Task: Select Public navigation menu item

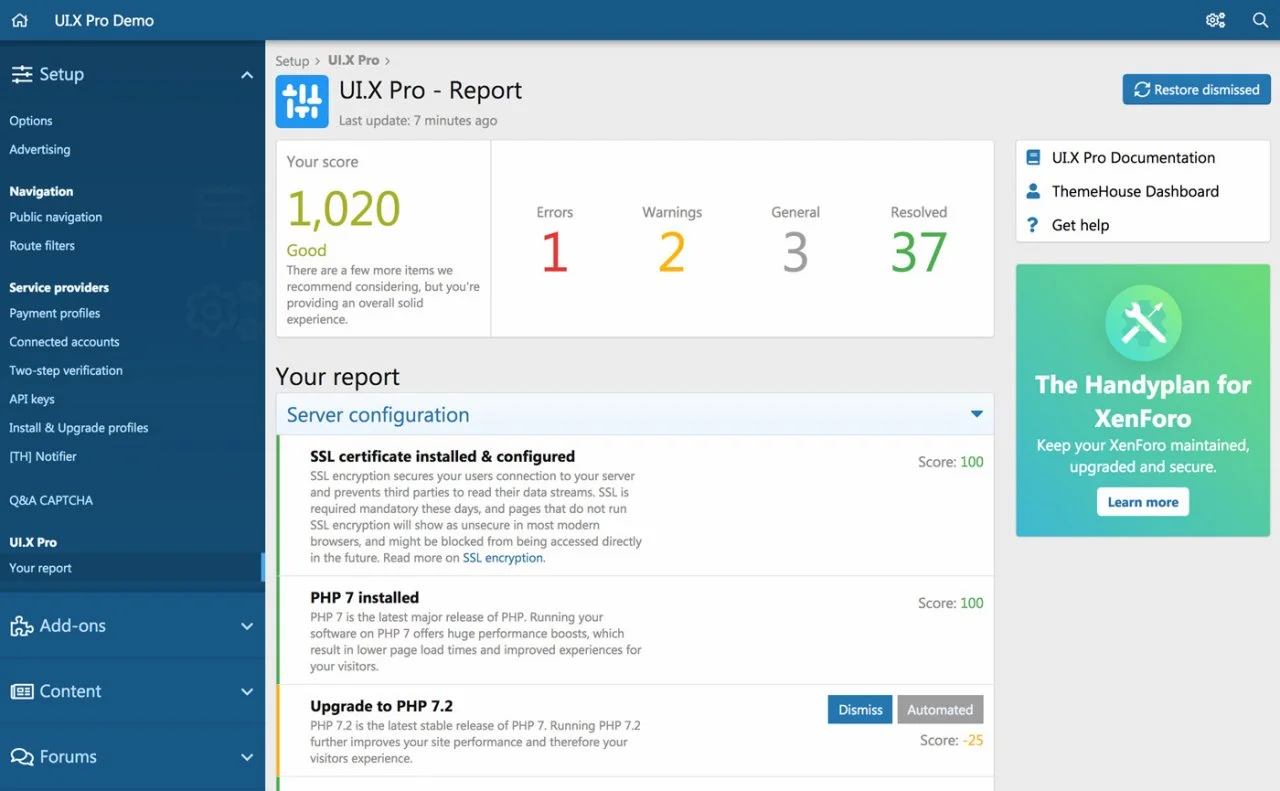Action: tap(56, 217)
